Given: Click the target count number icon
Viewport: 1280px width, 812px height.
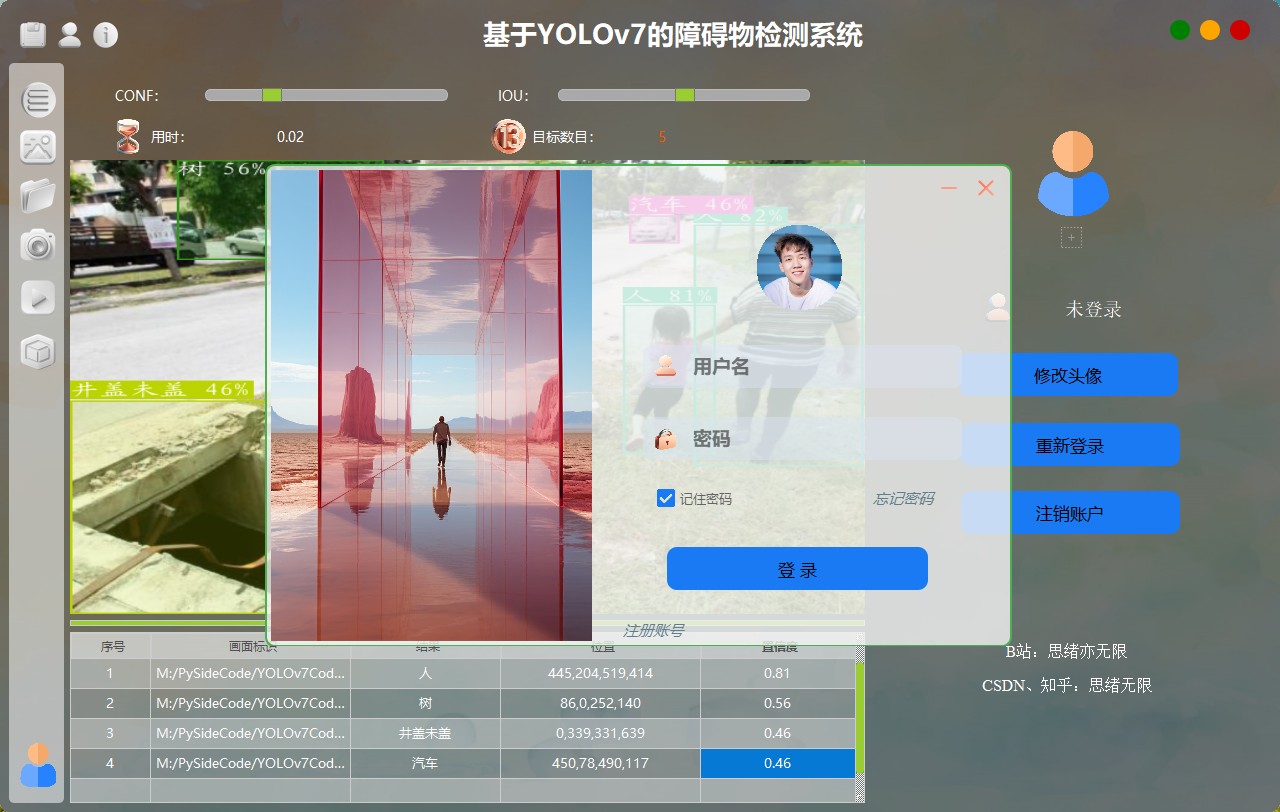Looking at the screenshot, I should pyautogui.click(x=509, y=136).
